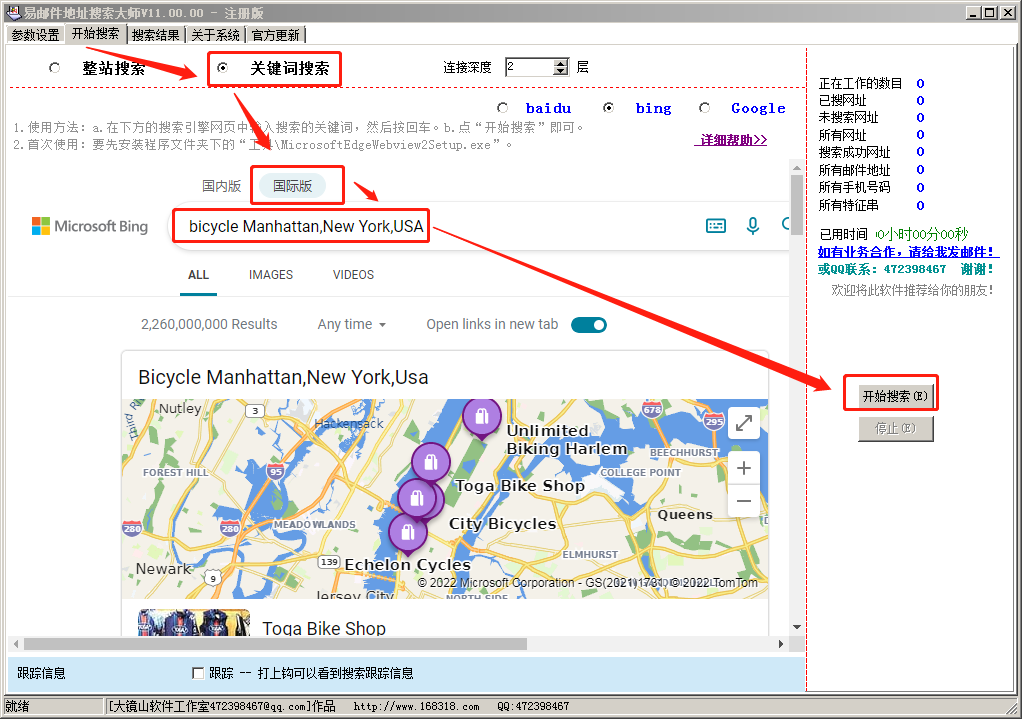This screenshot has height=719, width=1022.
Task: Choose the bing search engine option
Action: [609, 108]
